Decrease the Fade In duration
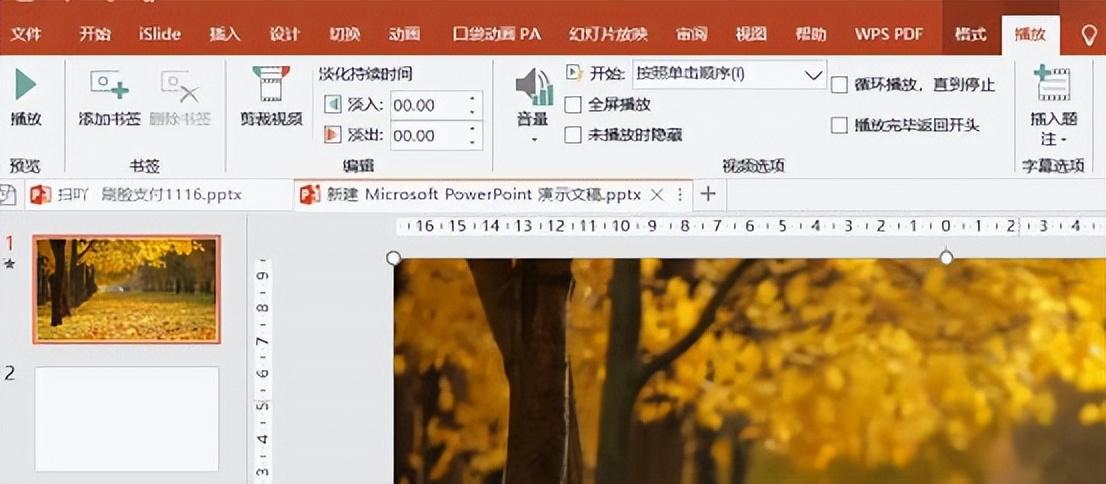 click(471, 112)
